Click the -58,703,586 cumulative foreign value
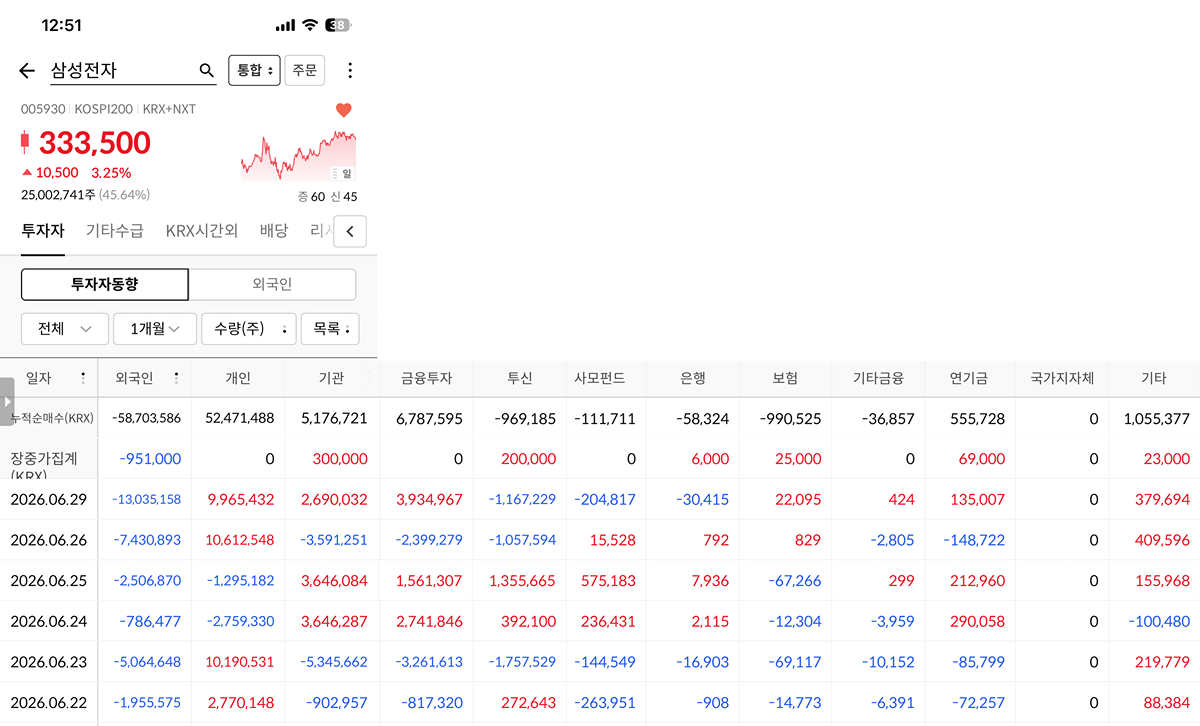 click(x=146, y=418)
